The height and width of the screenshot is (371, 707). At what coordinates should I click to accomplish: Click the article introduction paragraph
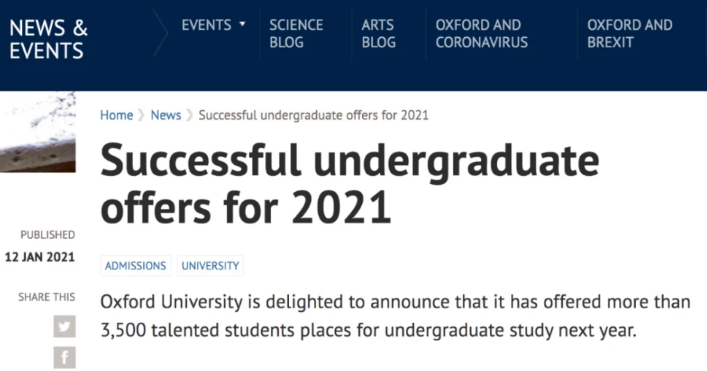click(395, 316)
